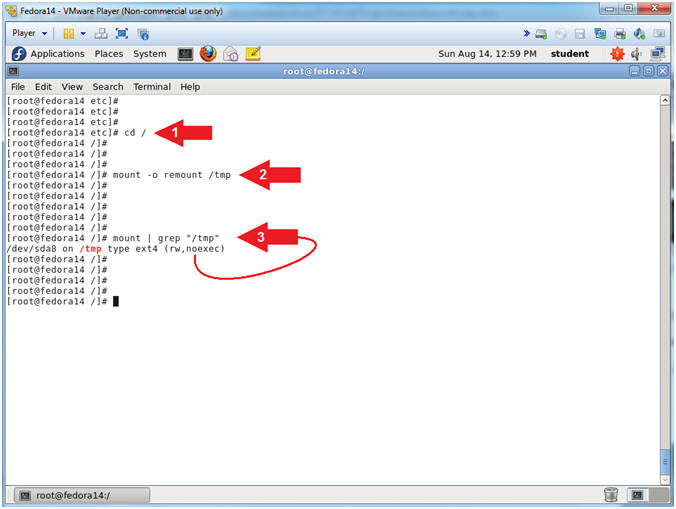Click the terminal scrollbar thumb

[665, 461]
